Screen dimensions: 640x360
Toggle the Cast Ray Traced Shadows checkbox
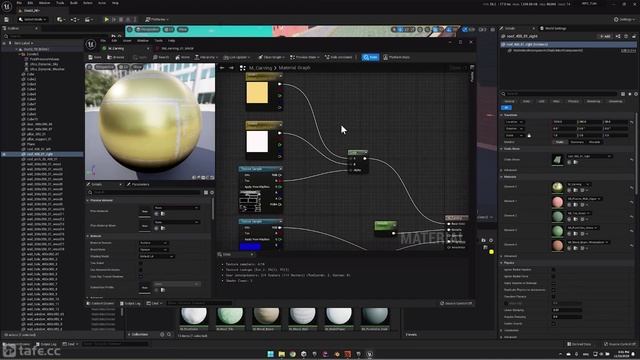point(141,276)
